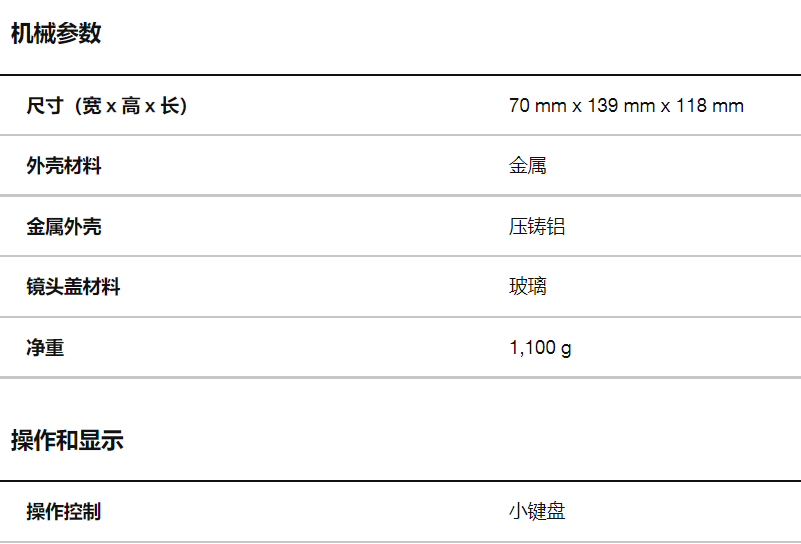This screenshot has width=801, height=544.
Task: Click the 小键盘 value text
Action: point(537,512)
